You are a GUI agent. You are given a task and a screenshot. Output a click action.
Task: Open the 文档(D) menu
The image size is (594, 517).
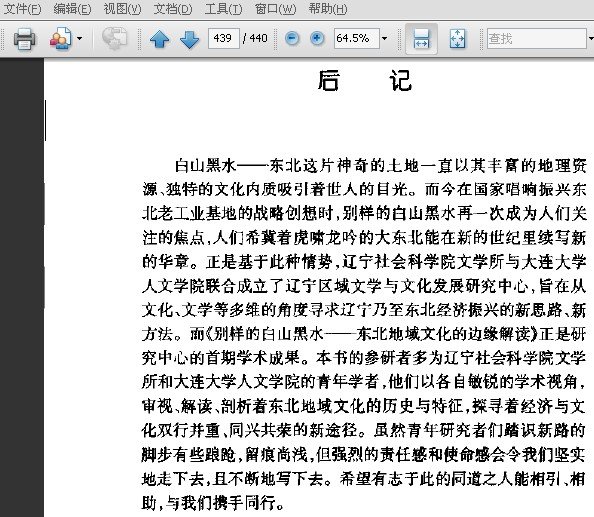(173, 8)
